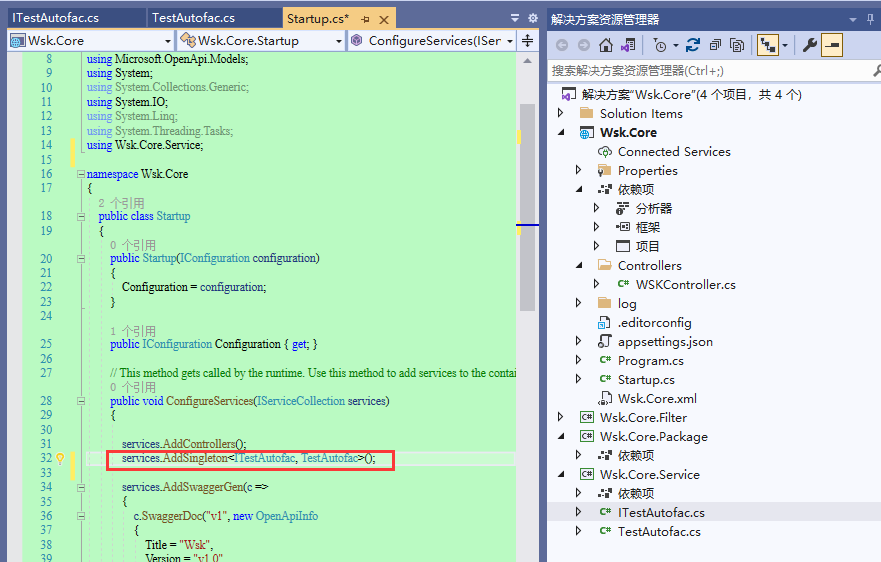This screenshot has height=562, width=881.
Task: Click '1 个引用' CodeLens above Configuration property
Action: point(133,331)
